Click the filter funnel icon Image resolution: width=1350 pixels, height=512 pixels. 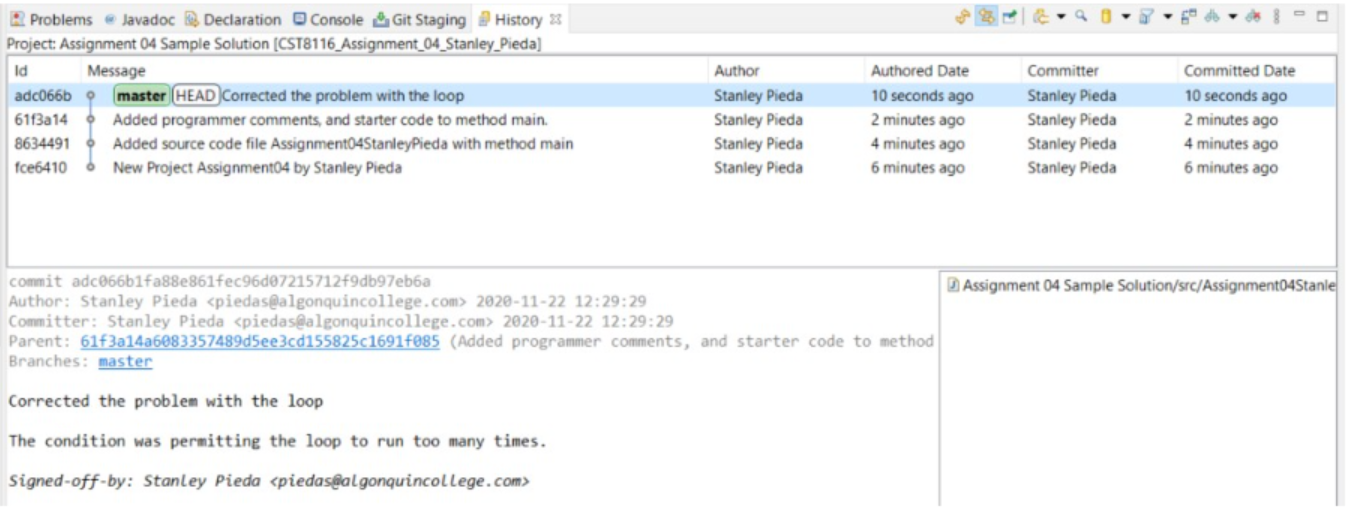tap(1147, 17)
